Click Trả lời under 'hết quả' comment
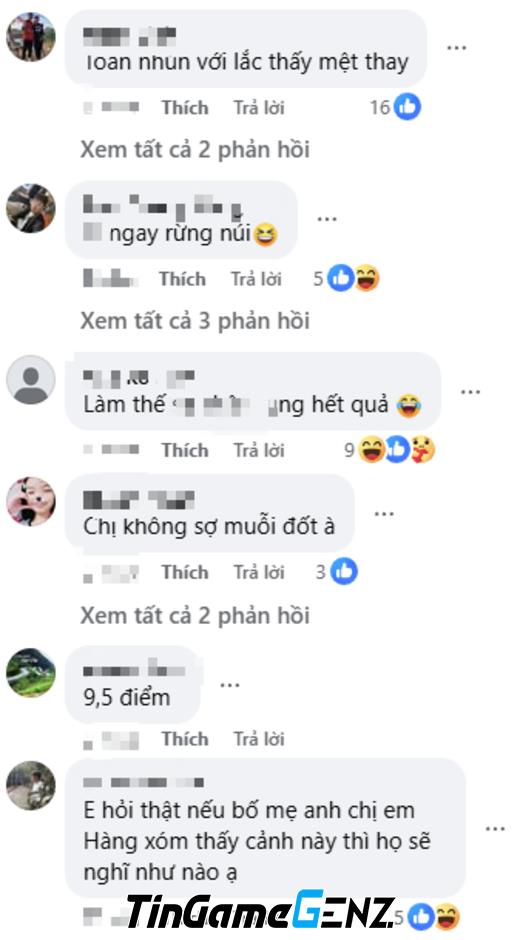 pyautogui.click(x=259, y=450)
